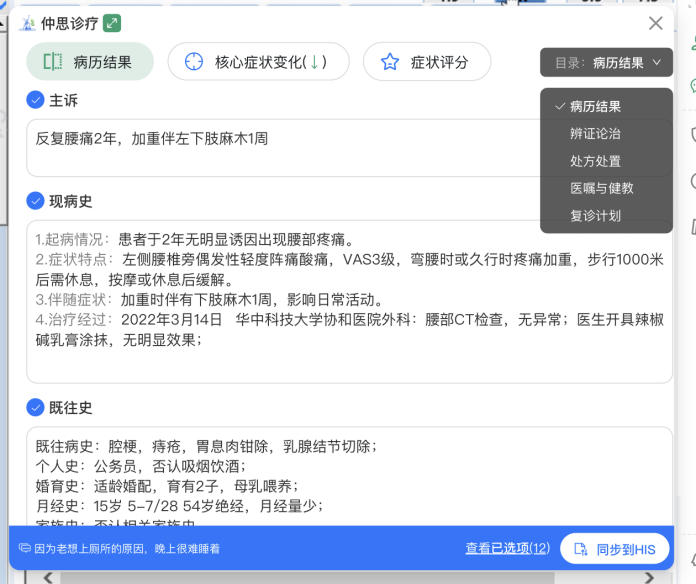696x584 pixels.
Task: Click the chat bubble icon in bottom bar
Action: [24, 548]
